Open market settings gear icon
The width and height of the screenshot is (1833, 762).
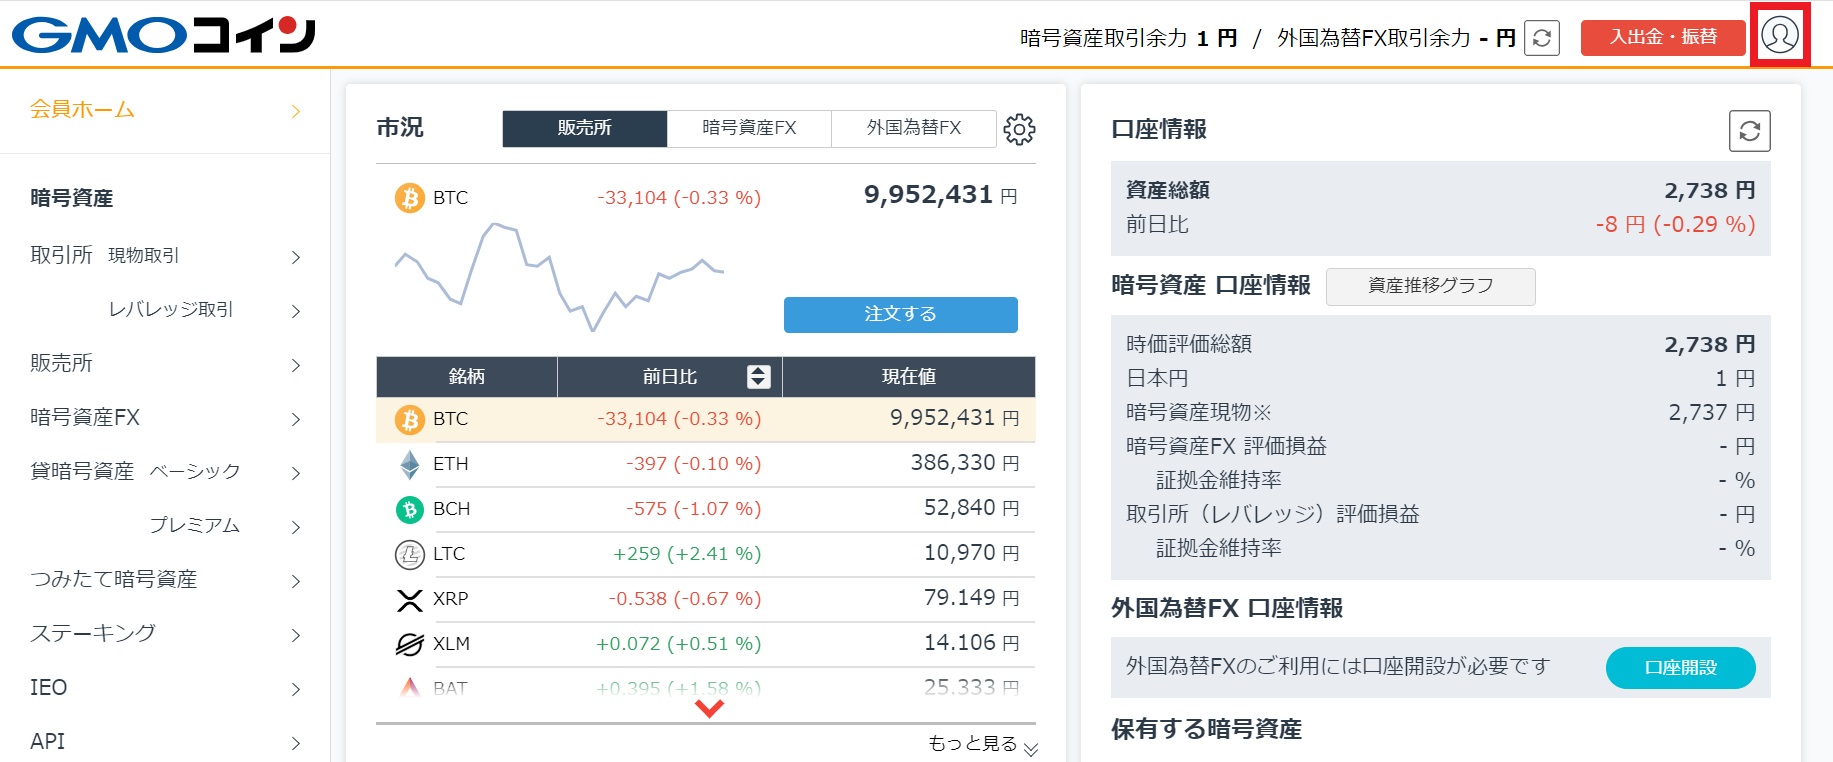click(x=1019, y=129)
